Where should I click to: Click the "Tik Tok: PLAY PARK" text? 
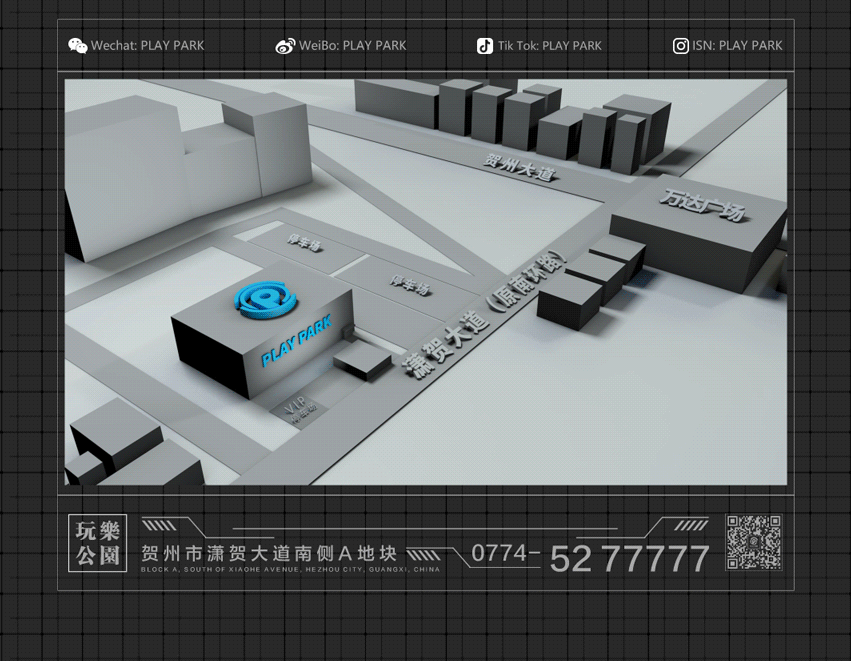[x=550, y=46]
